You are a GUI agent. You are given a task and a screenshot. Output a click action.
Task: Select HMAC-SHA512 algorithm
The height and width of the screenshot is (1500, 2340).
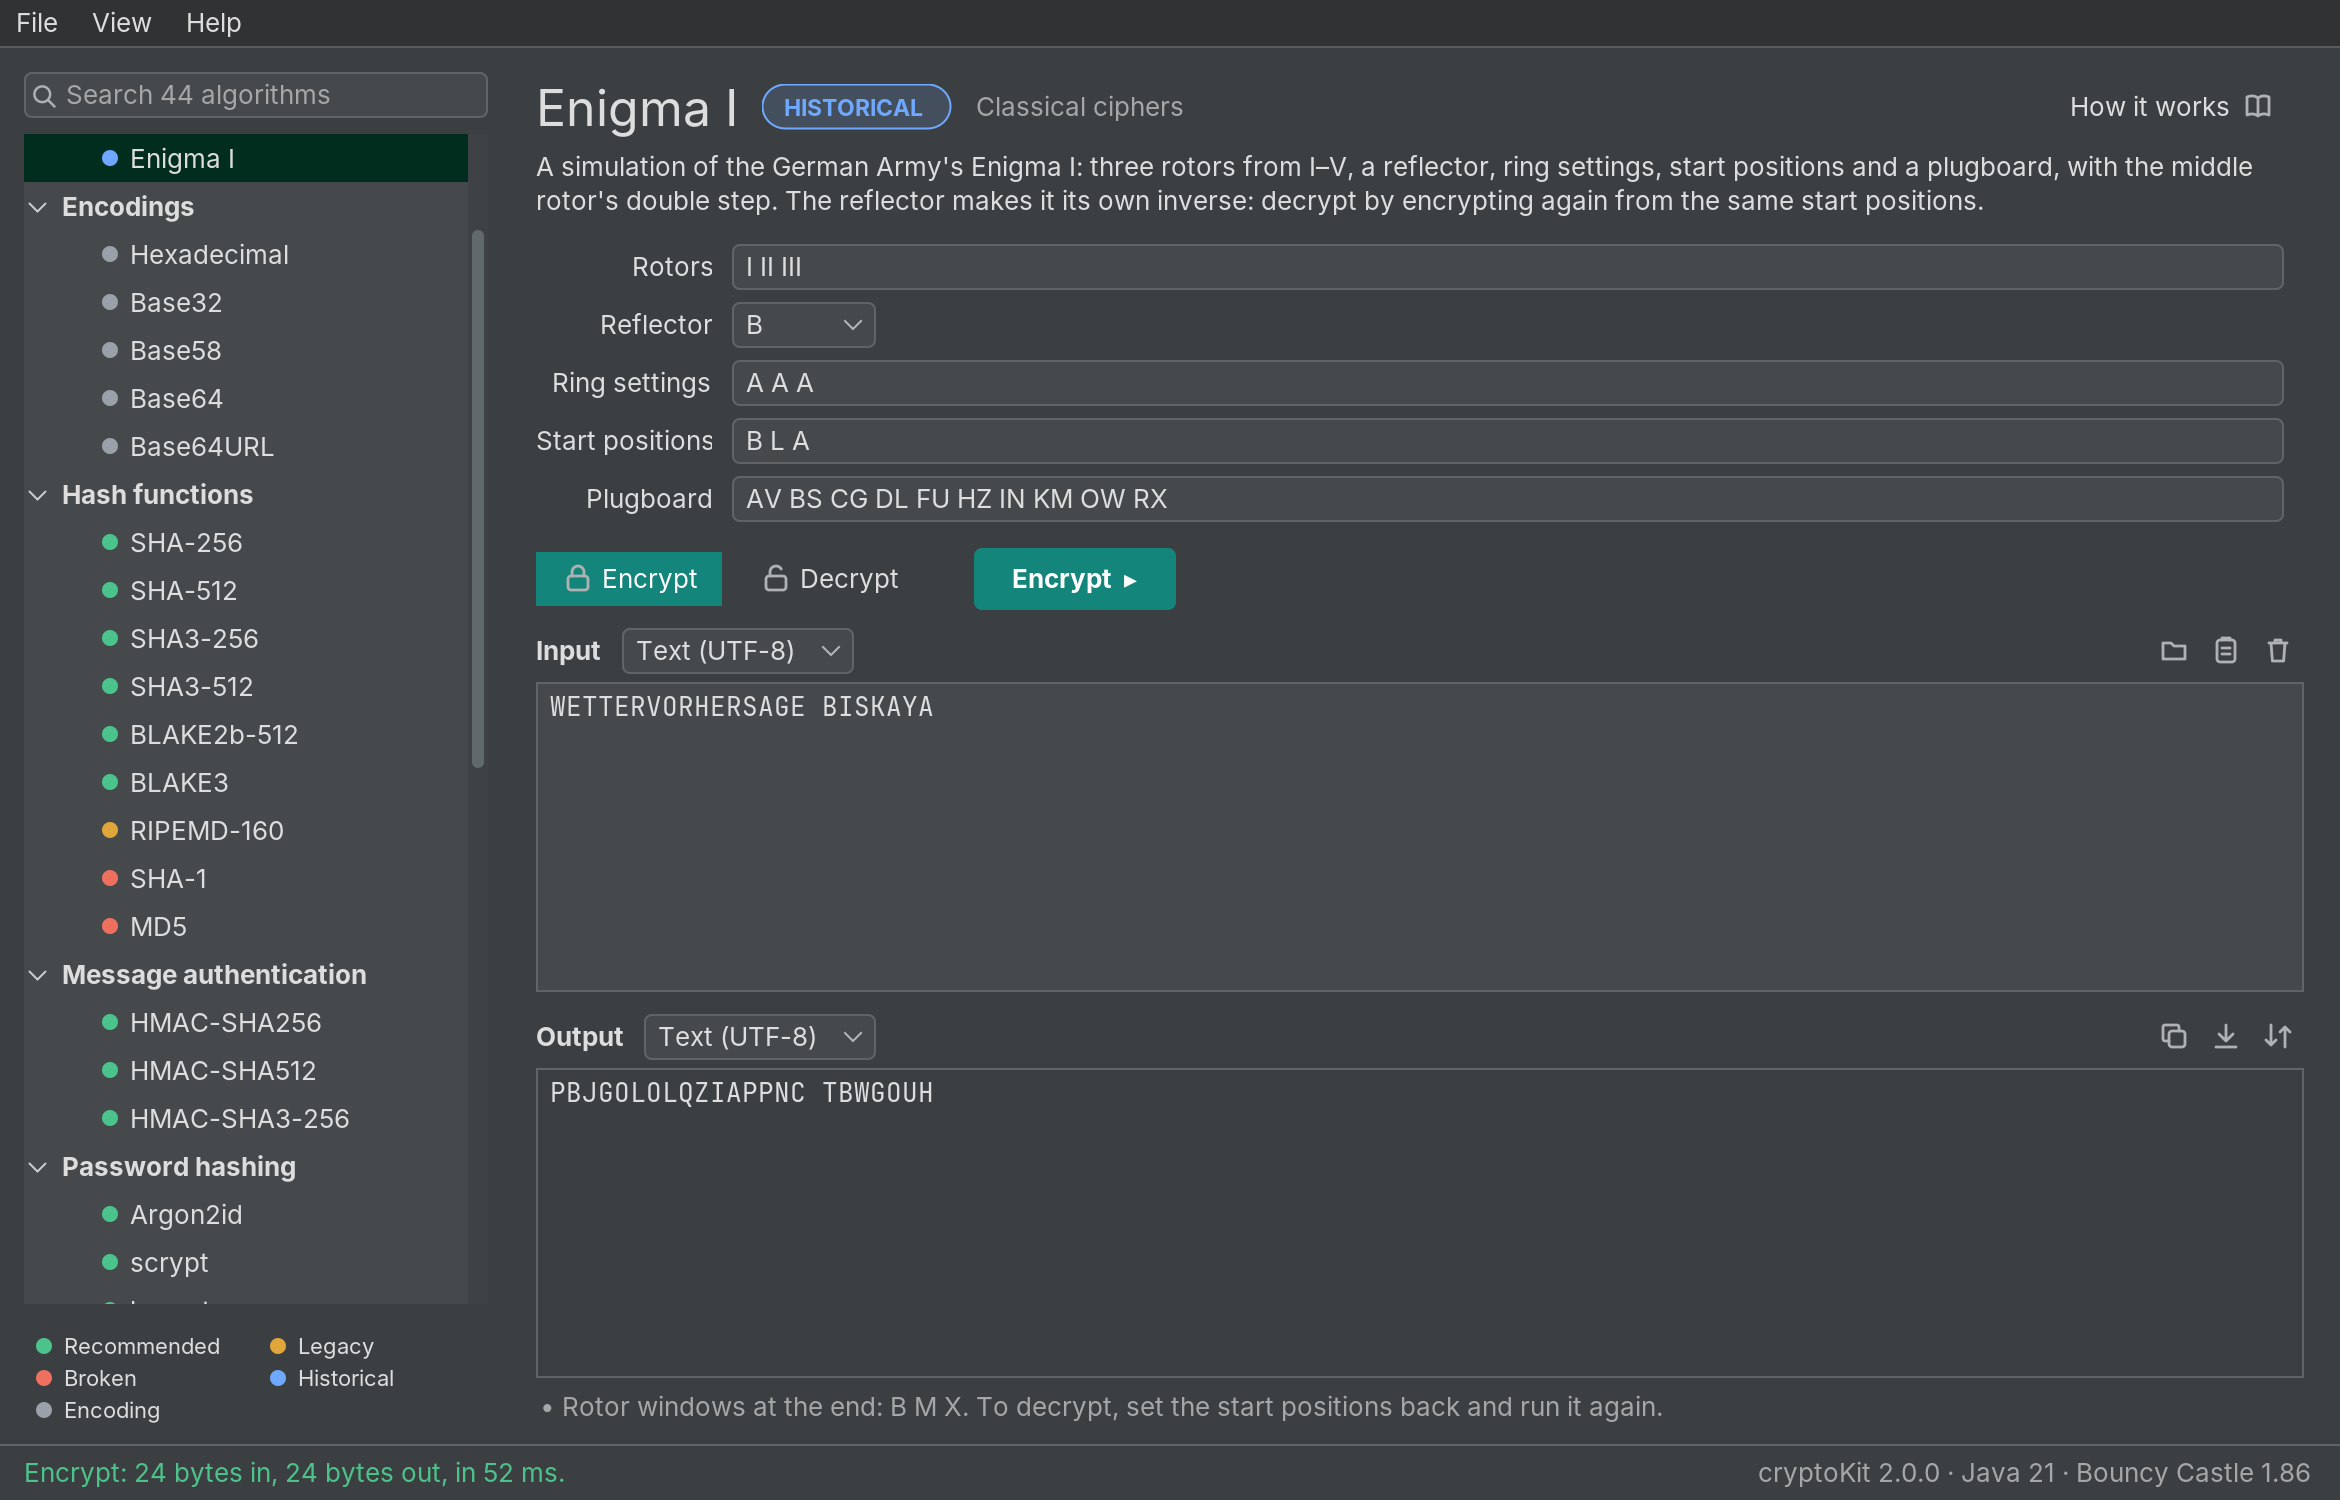click(246, 1071)
